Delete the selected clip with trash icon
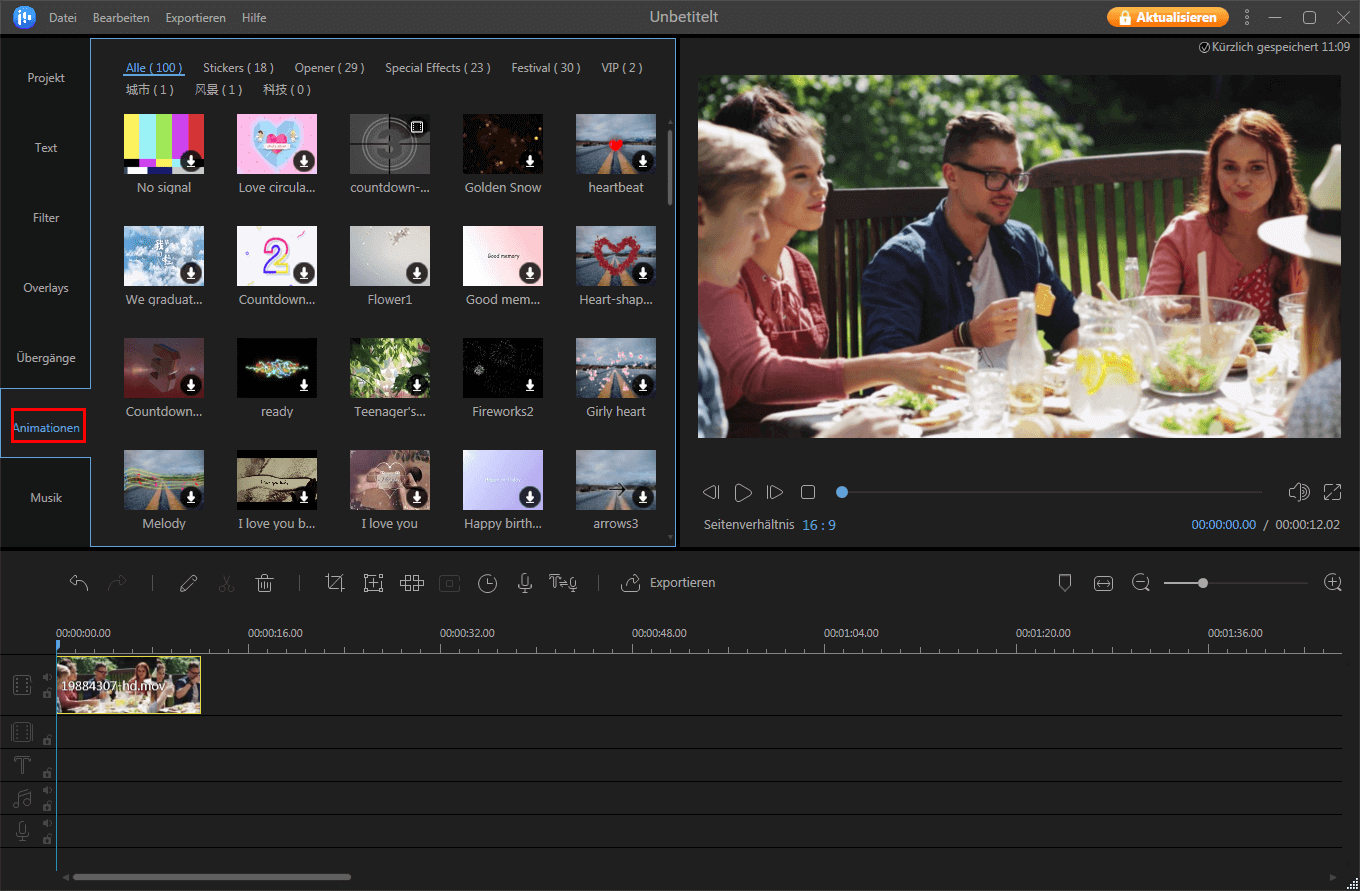1360x891 pixels. [264, 582]
